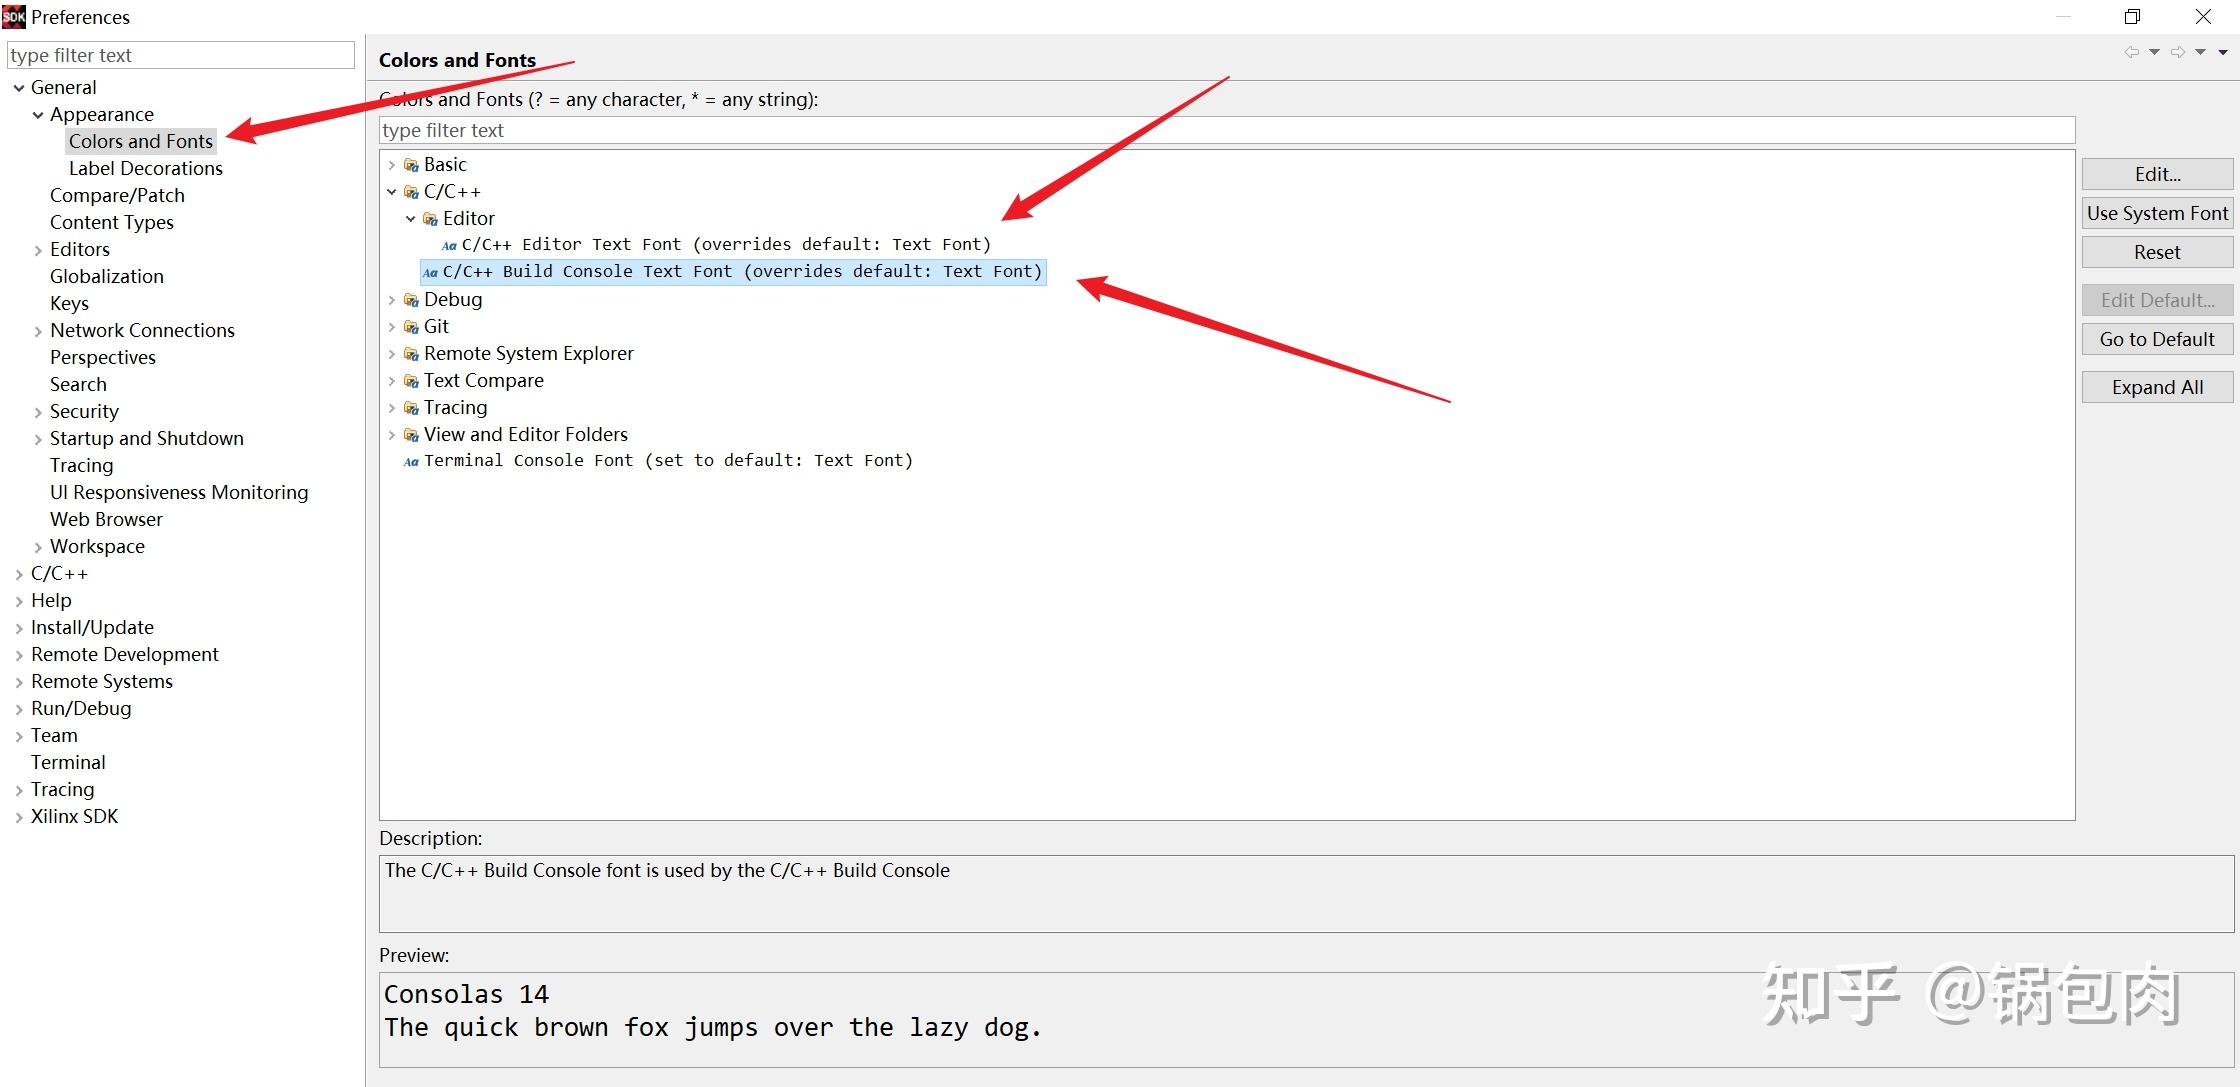The height and width of the screenshot is (1087, 2240).
Task: Expand View and Editor Folders category
Action: (392, 435)
